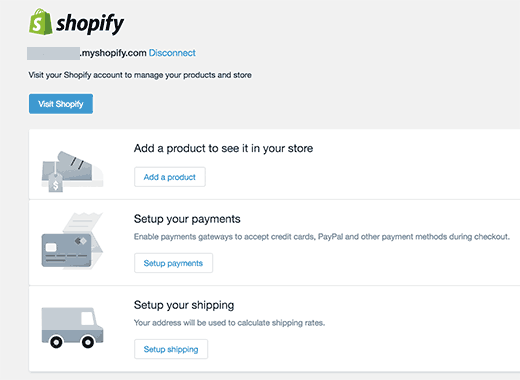Click the delivery truck illustration
Viewport: 520px width, 380px height.
pos(72,327)
